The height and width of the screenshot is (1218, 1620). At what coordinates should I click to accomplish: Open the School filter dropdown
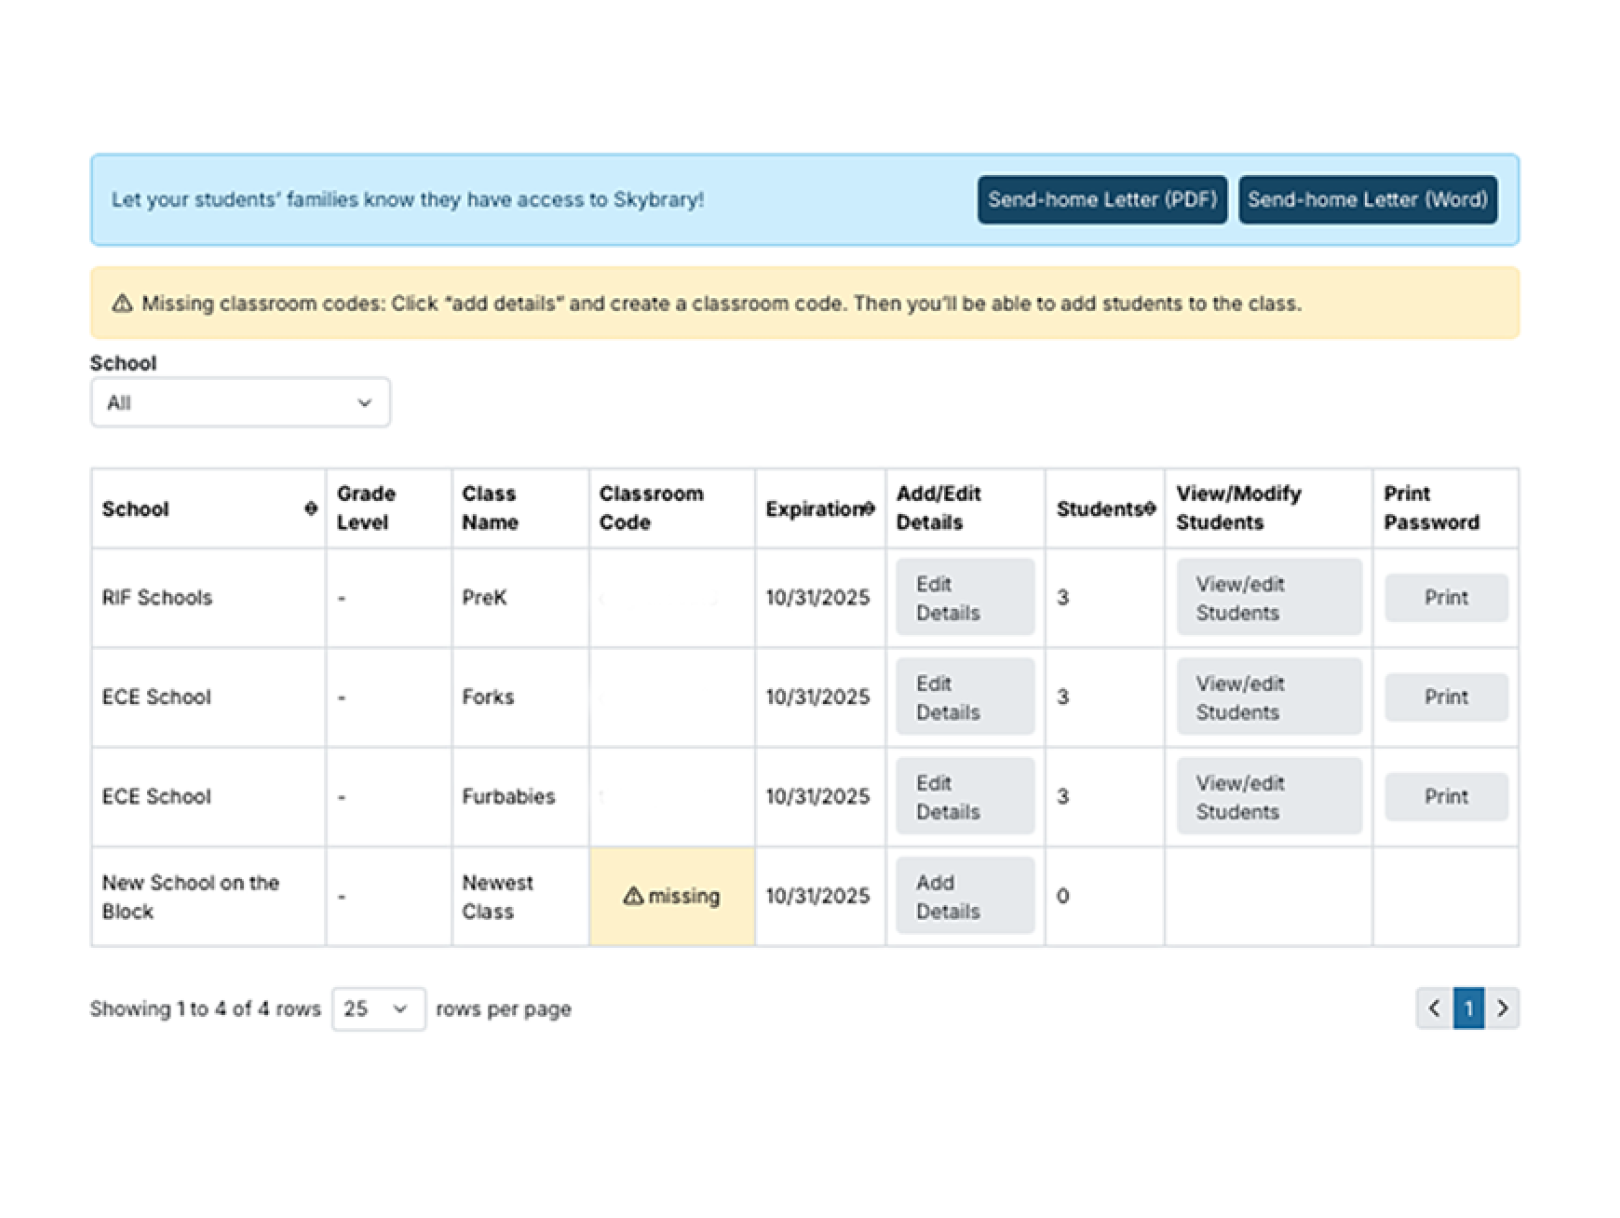(240, 402)
